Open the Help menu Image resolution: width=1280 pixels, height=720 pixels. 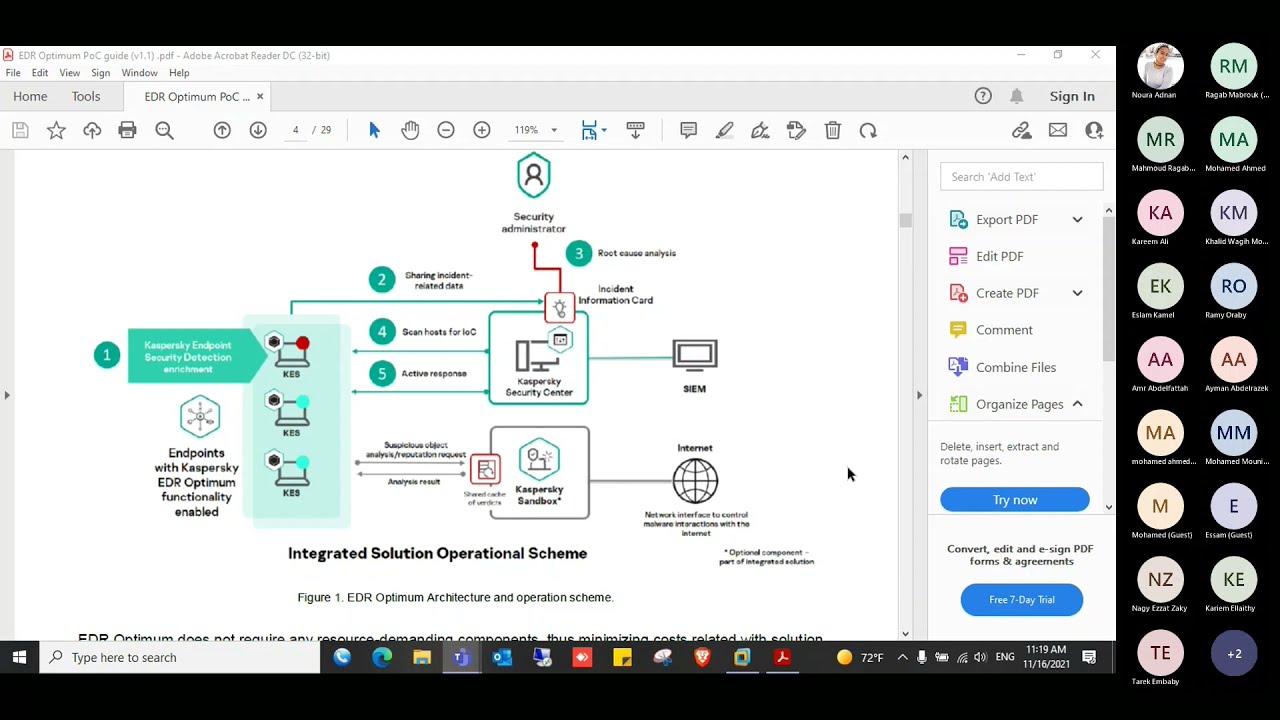pyautogui.click(x=179, y=73)
